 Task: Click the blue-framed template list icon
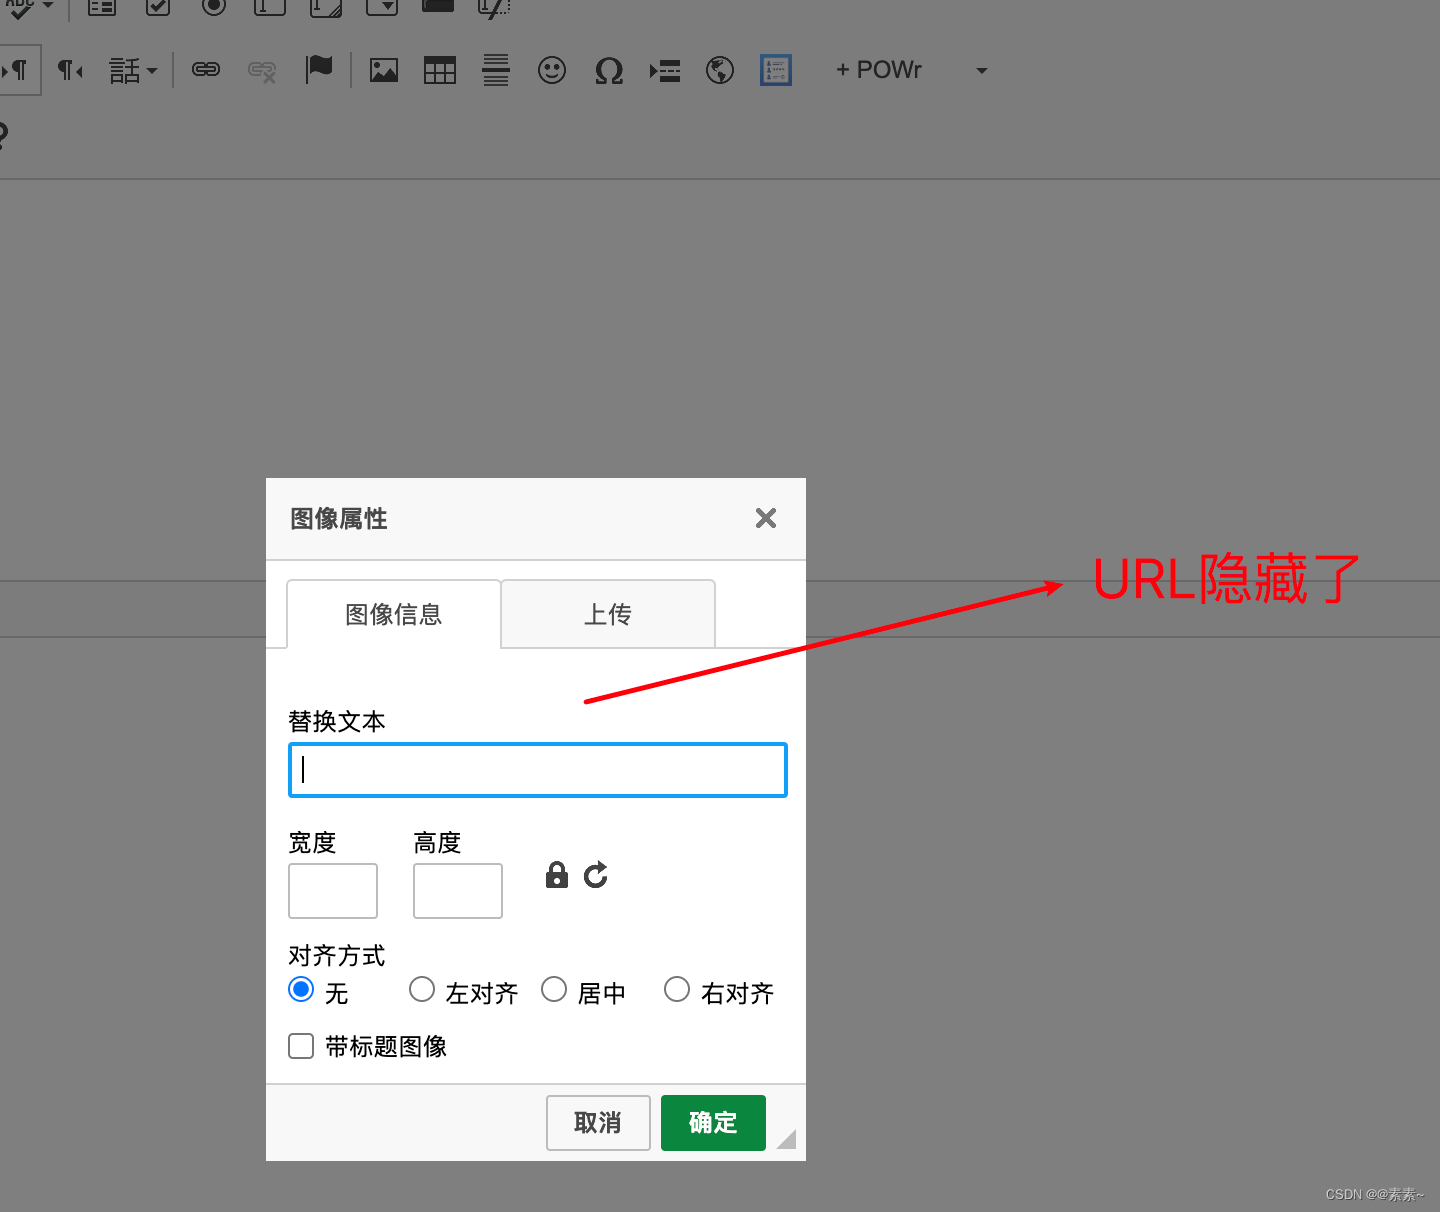tap(776, 70)
